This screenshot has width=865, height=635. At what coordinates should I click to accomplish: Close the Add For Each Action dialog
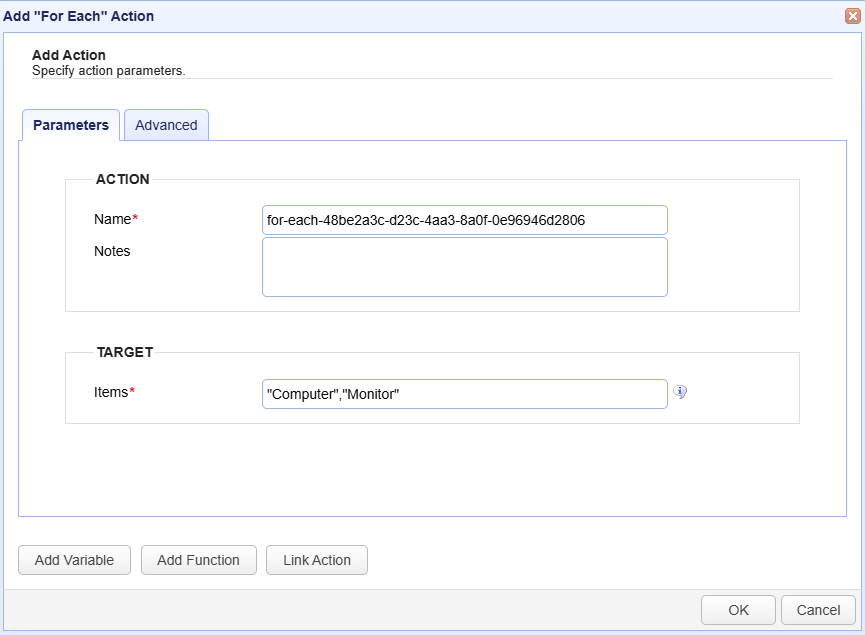coord(852,16)
